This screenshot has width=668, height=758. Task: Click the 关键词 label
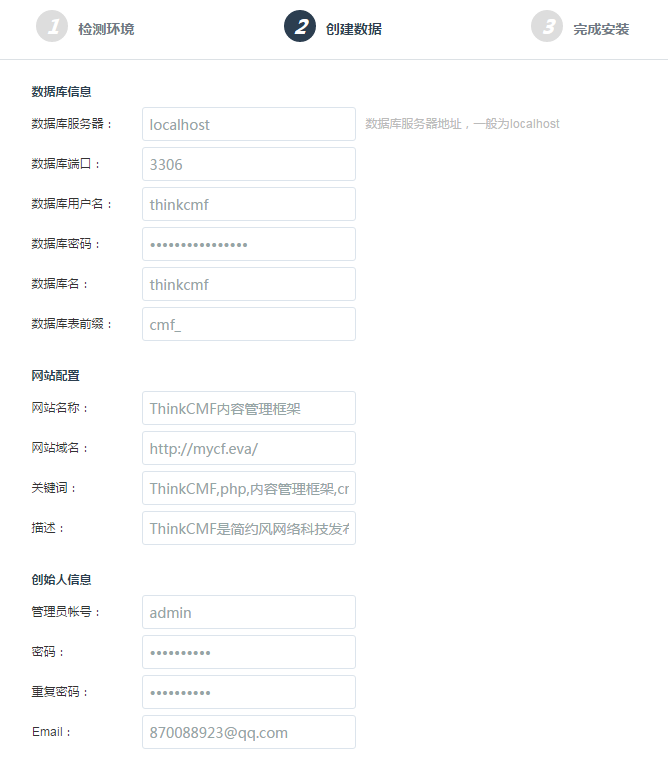pos(54,488)
